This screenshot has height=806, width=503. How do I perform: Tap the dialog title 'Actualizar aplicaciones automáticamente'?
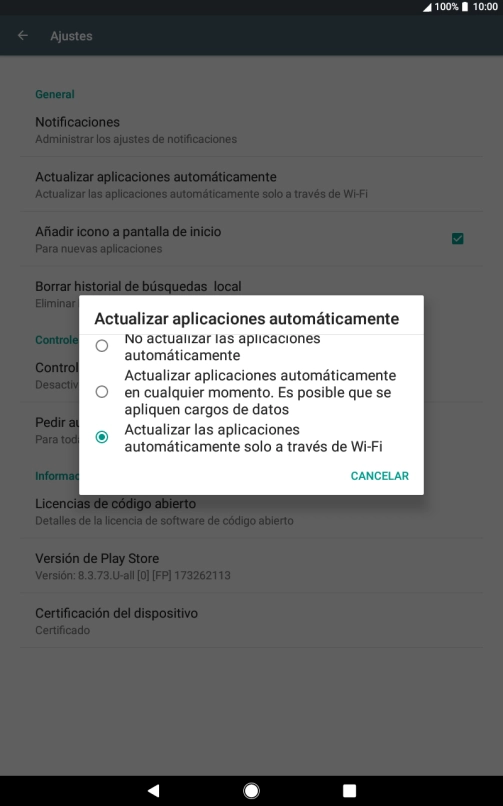[x=247, y=319]
